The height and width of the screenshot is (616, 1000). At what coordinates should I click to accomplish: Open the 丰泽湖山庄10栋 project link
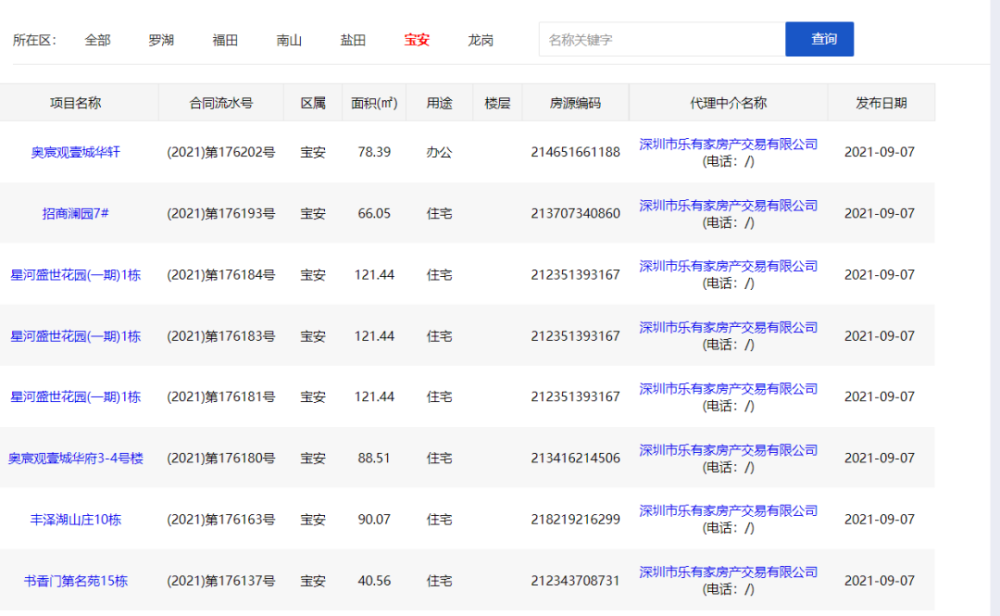75,520
